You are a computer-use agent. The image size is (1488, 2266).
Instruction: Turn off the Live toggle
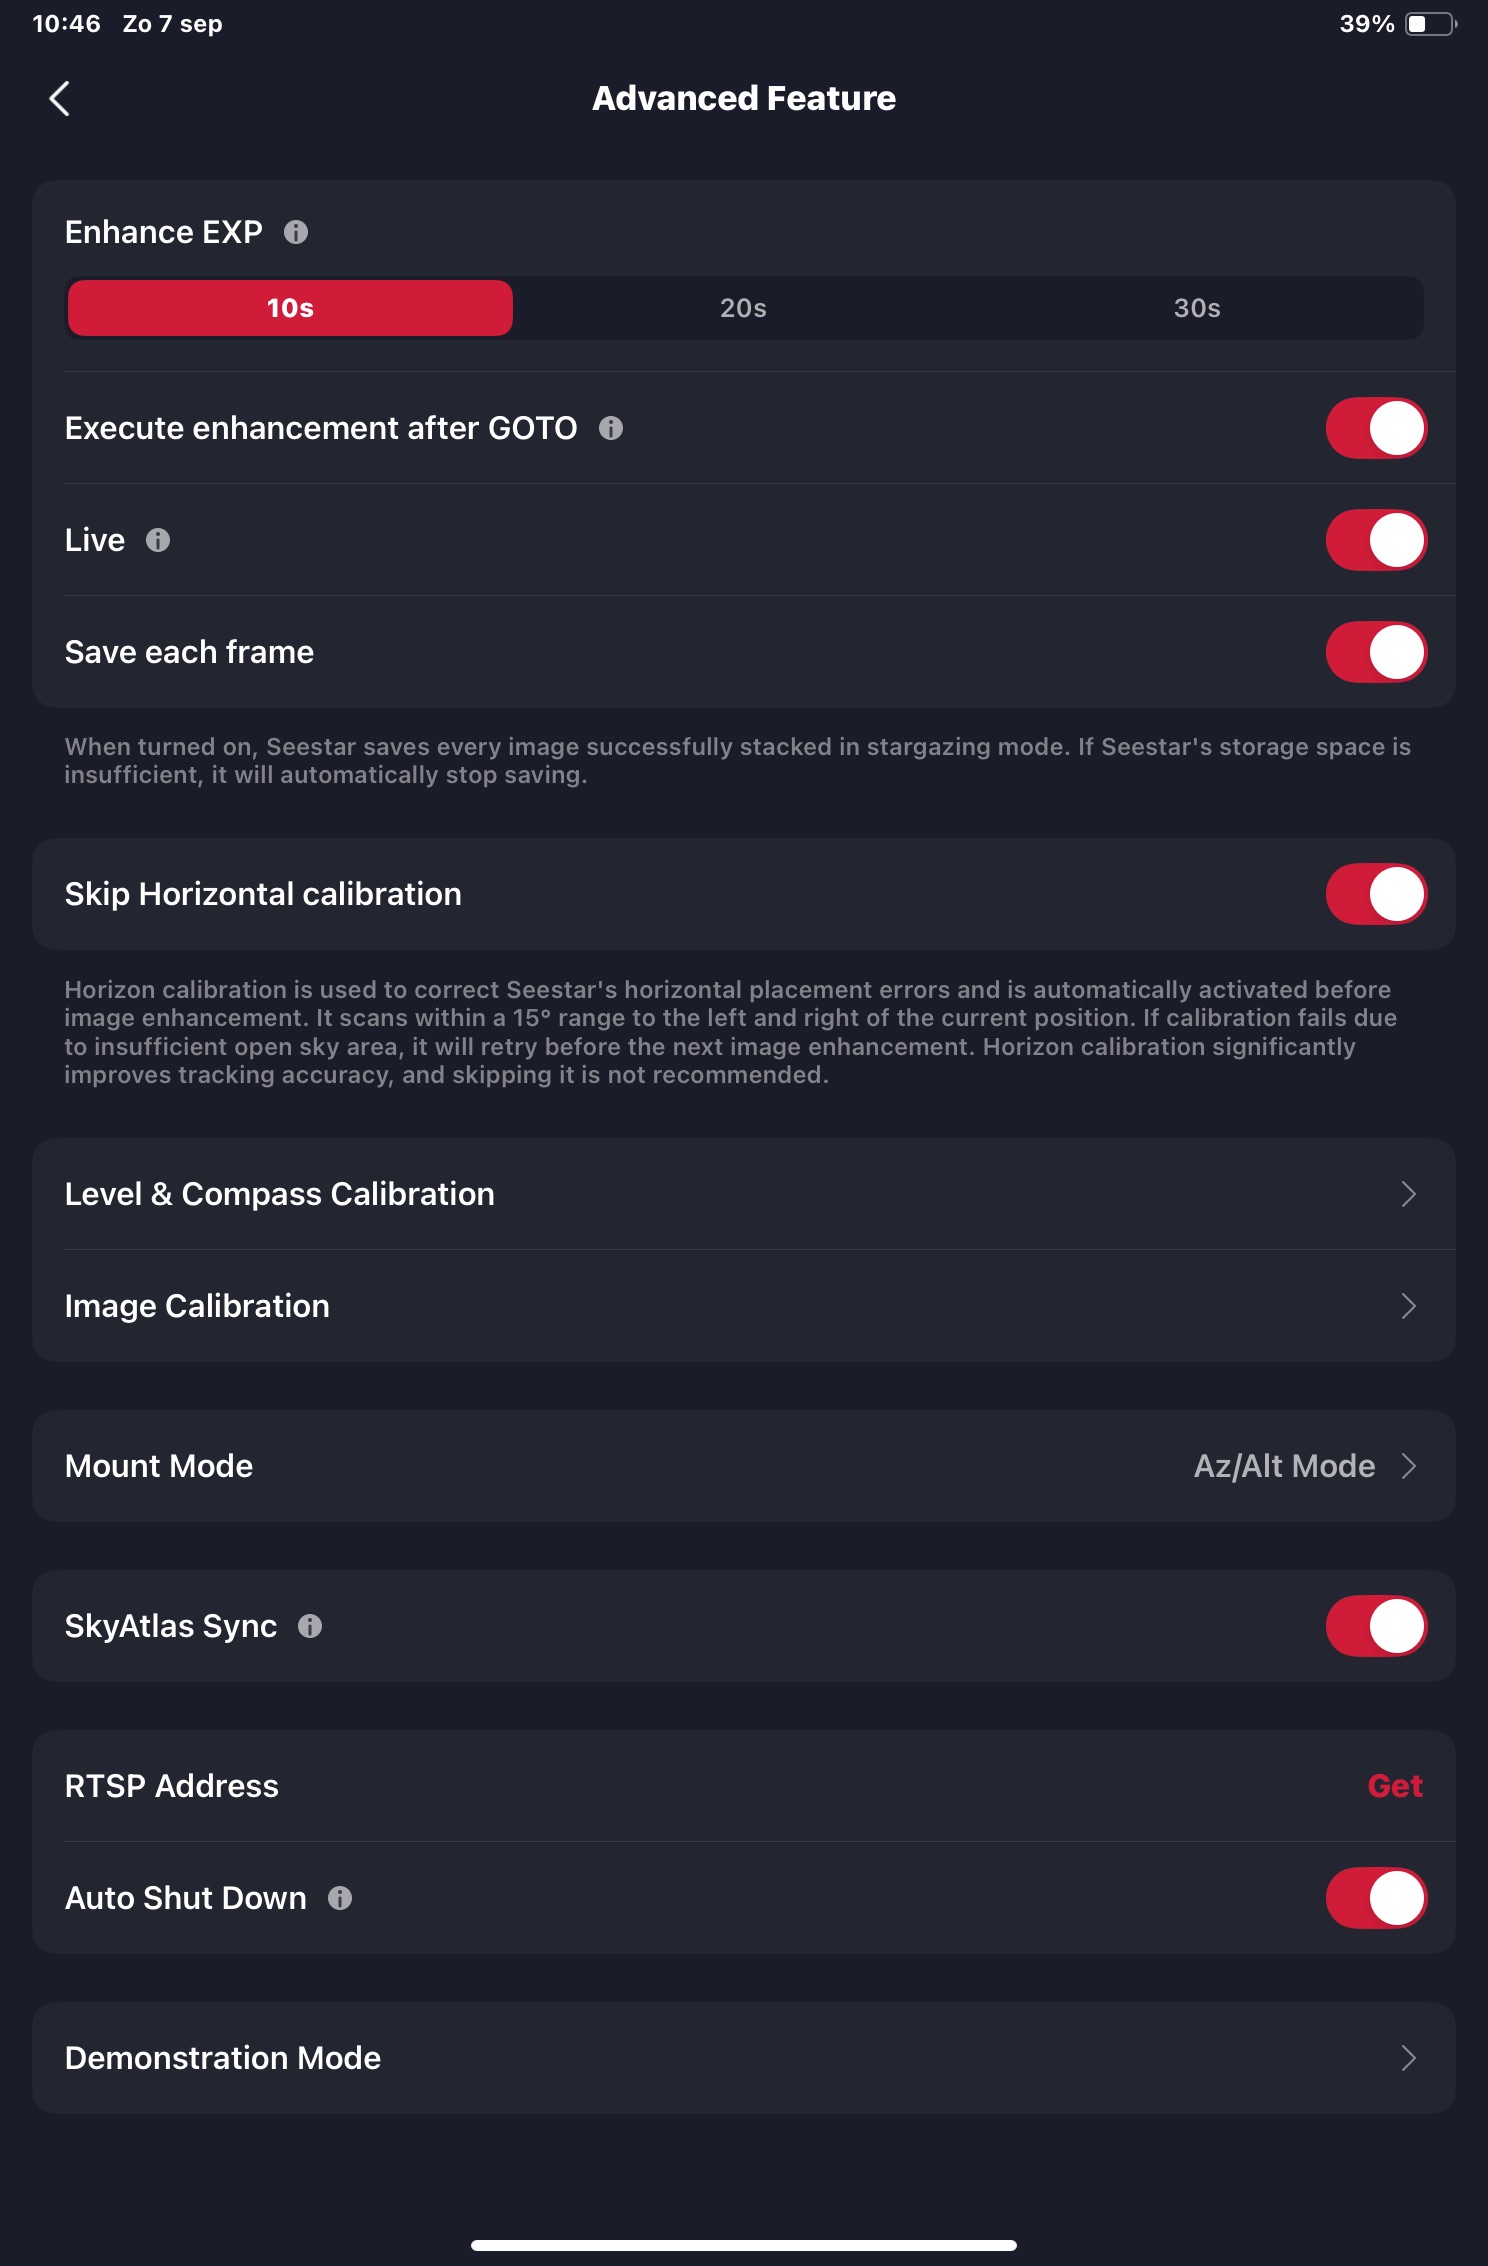[1376, 540]
